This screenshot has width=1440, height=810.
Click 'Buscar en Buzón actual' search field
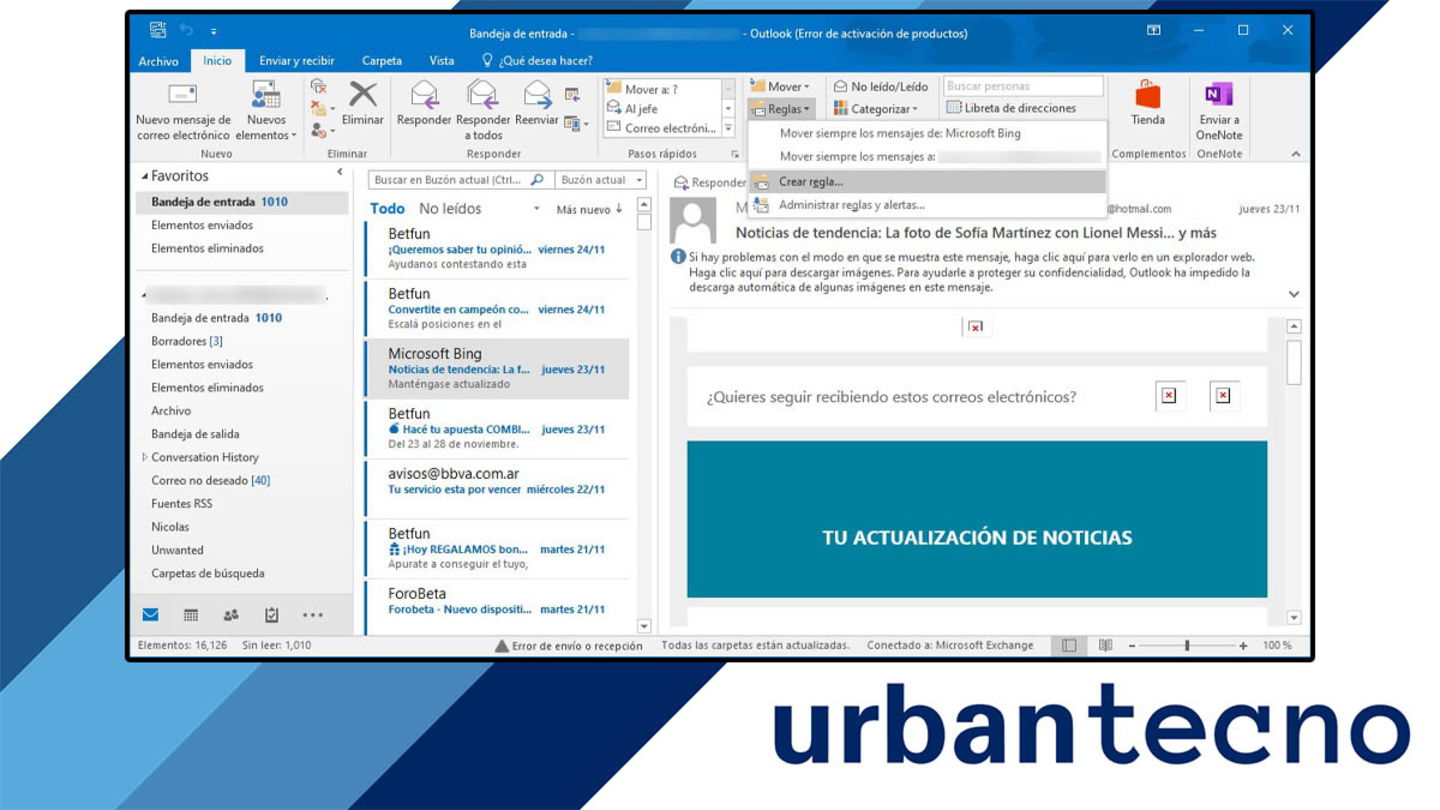[x=460, y=180]
